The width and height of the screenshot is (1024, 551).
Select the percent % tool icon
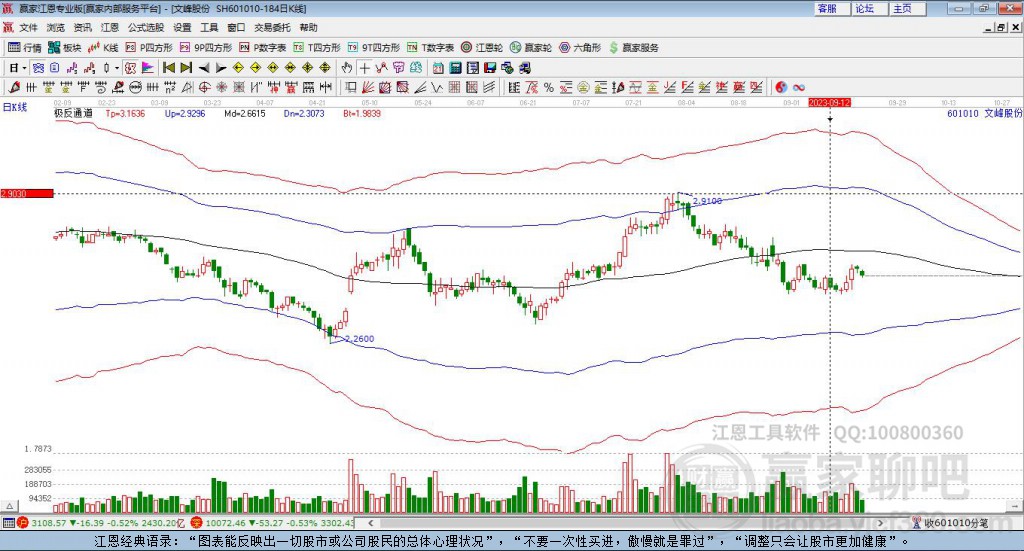pos(549,87)
